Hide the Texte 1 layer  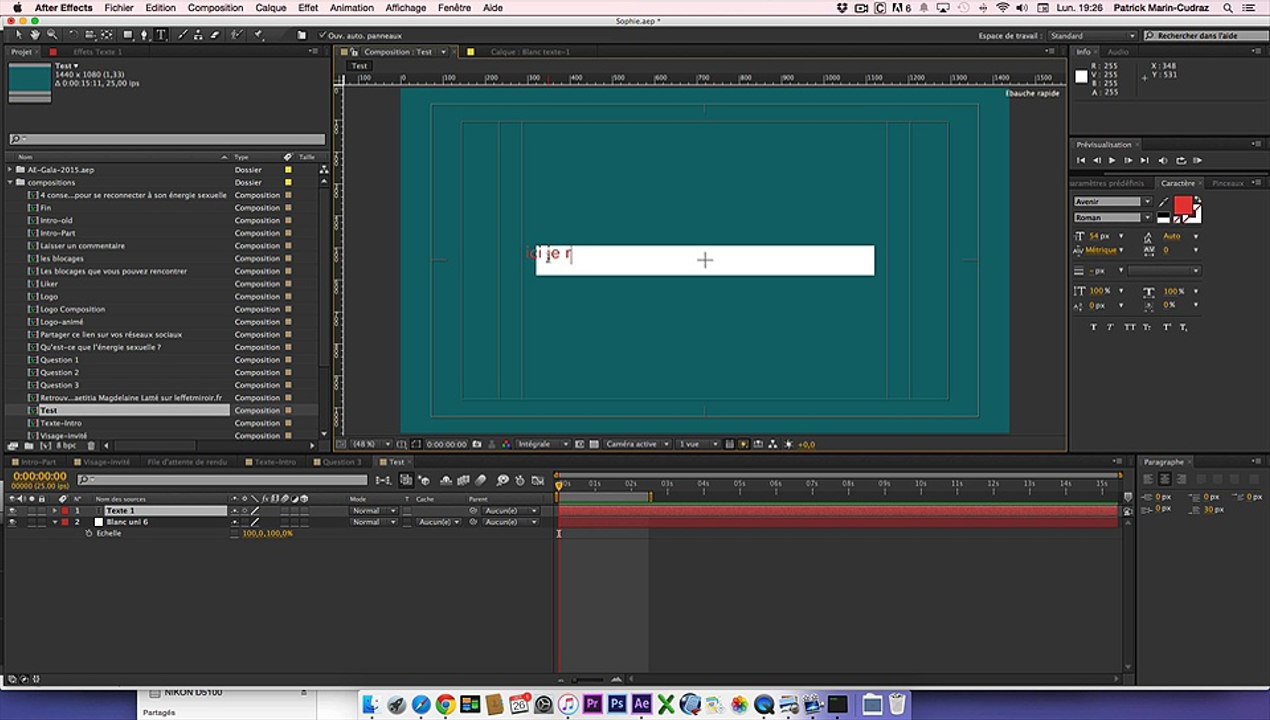click(x=12, y=511)
